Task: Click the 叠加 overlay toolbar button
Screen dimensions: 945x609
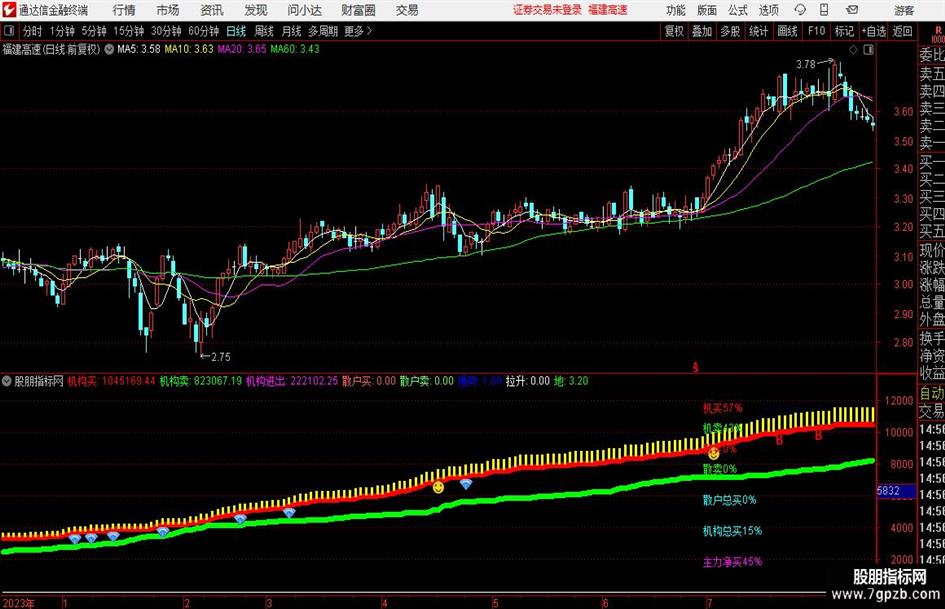Action: pos(702,31)
